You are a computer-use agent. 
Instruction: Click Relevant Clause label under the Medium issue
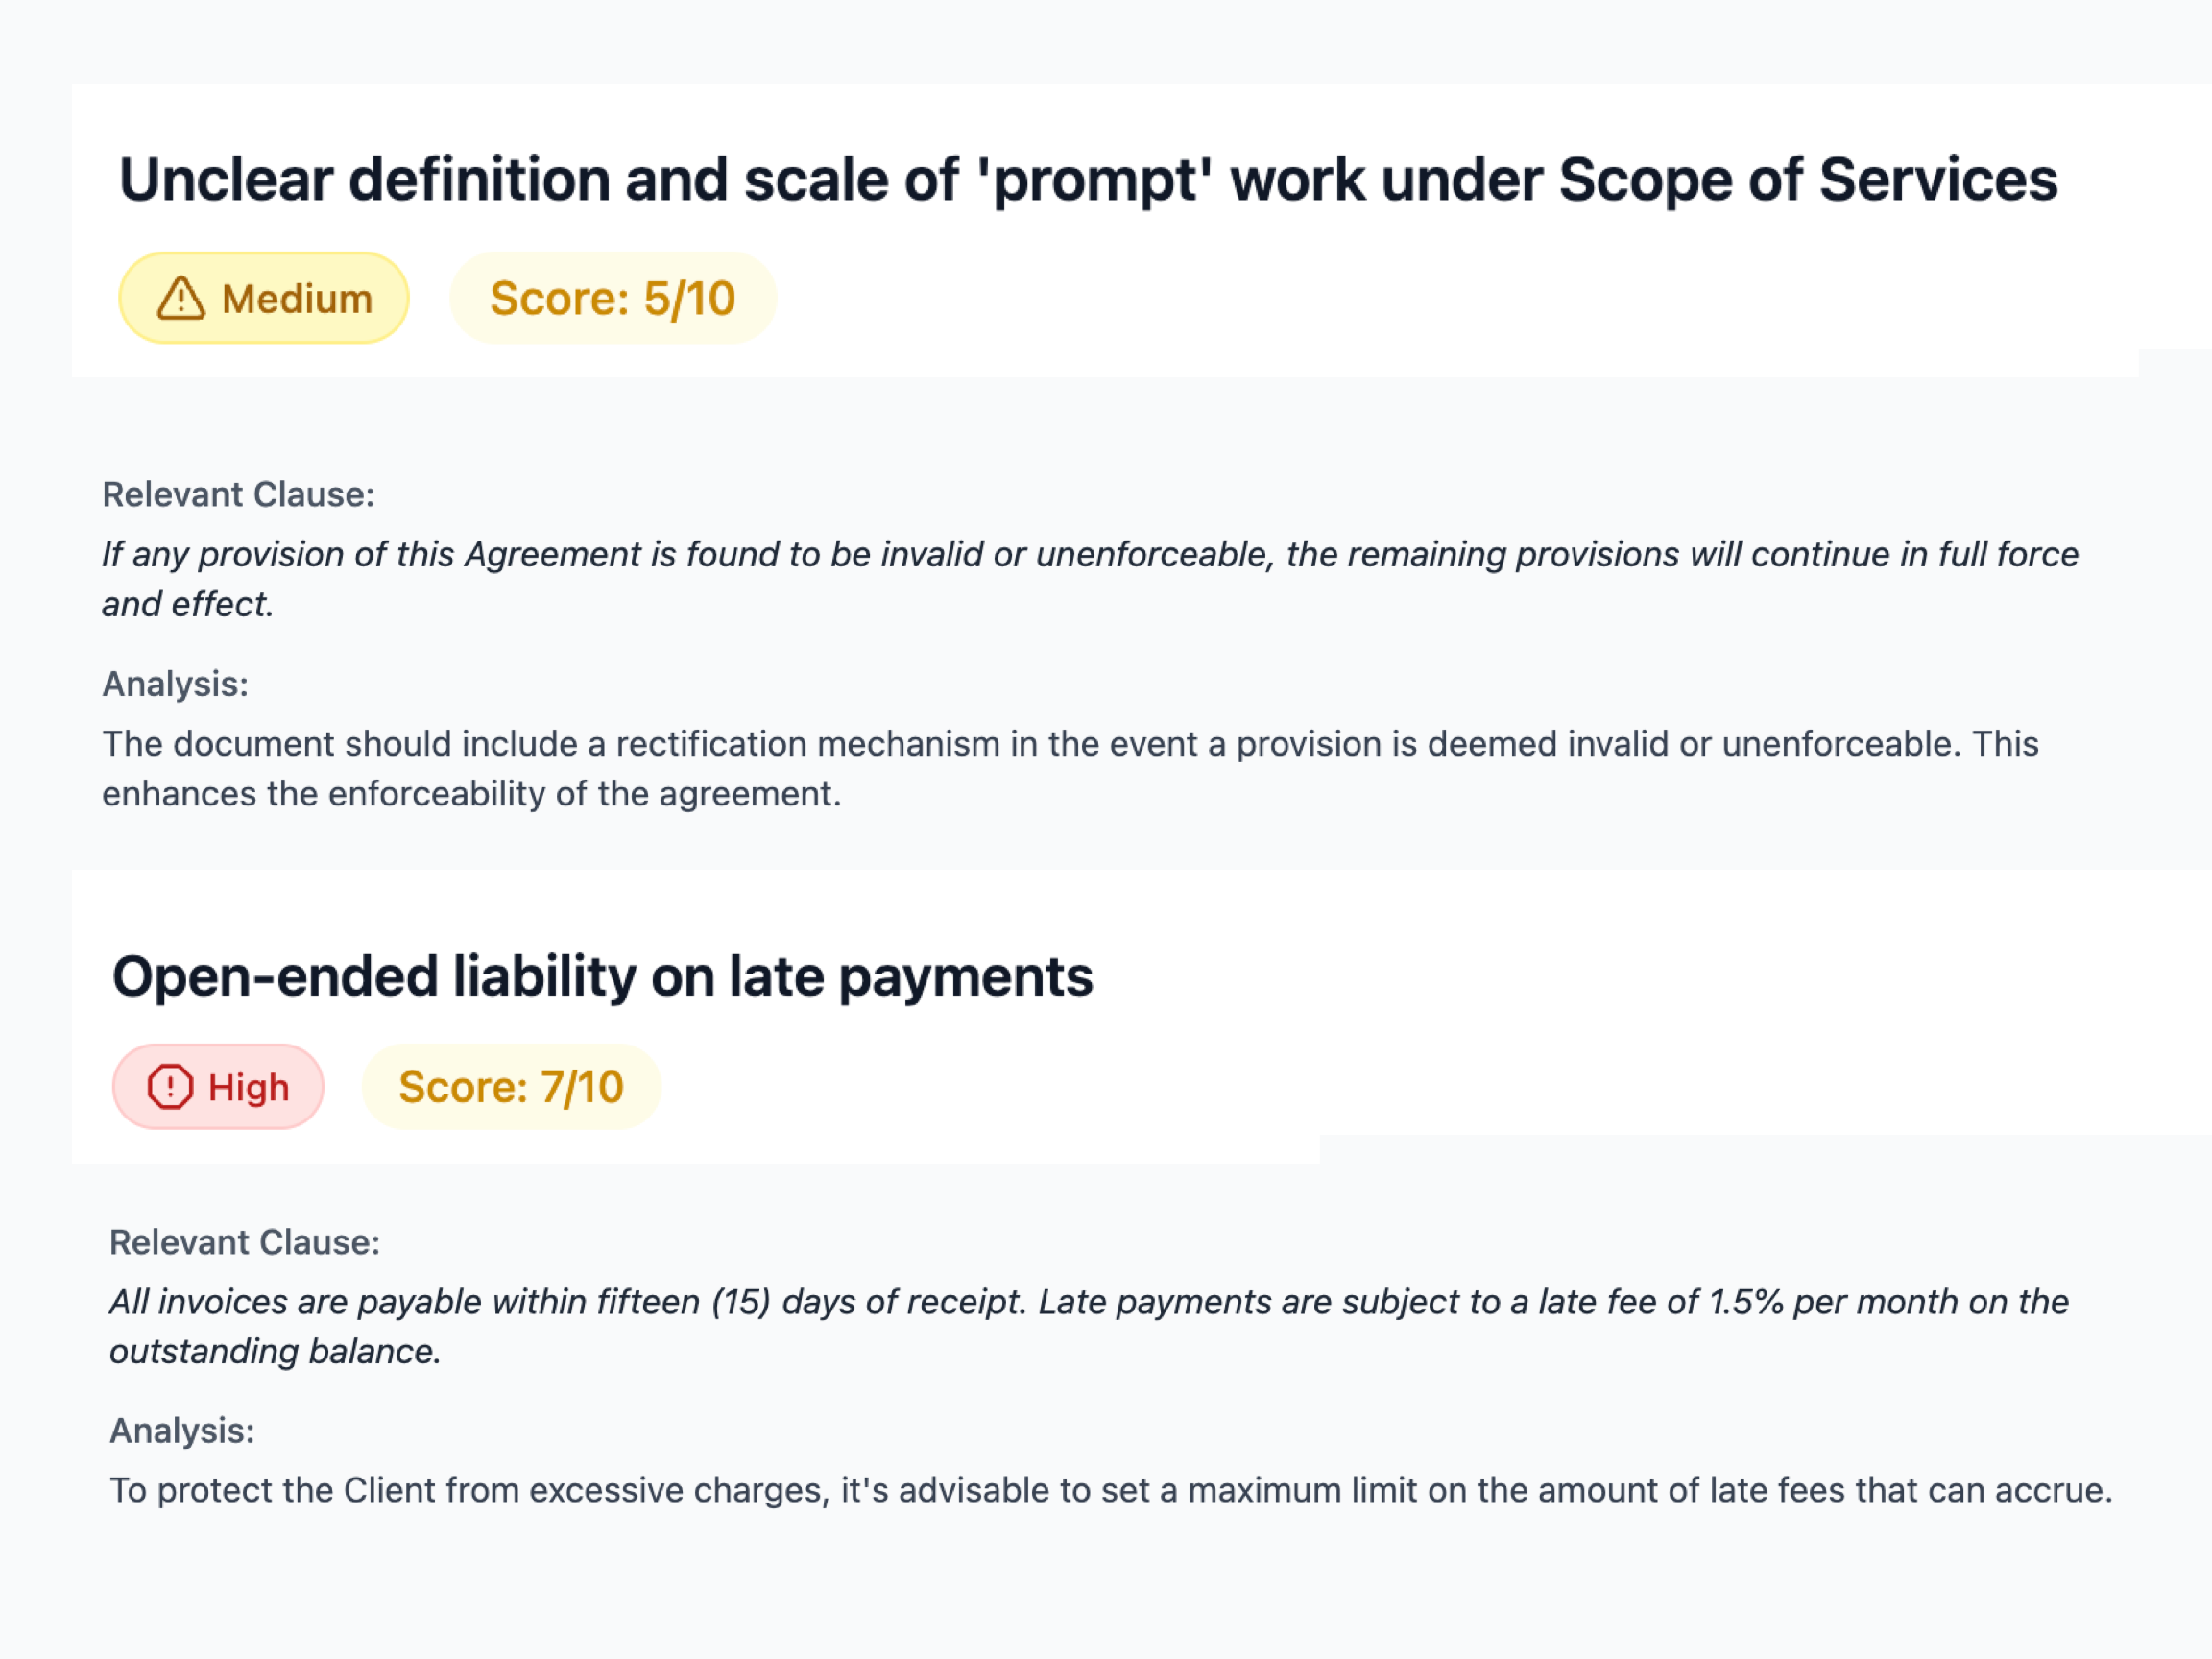[x=238, y=495]
